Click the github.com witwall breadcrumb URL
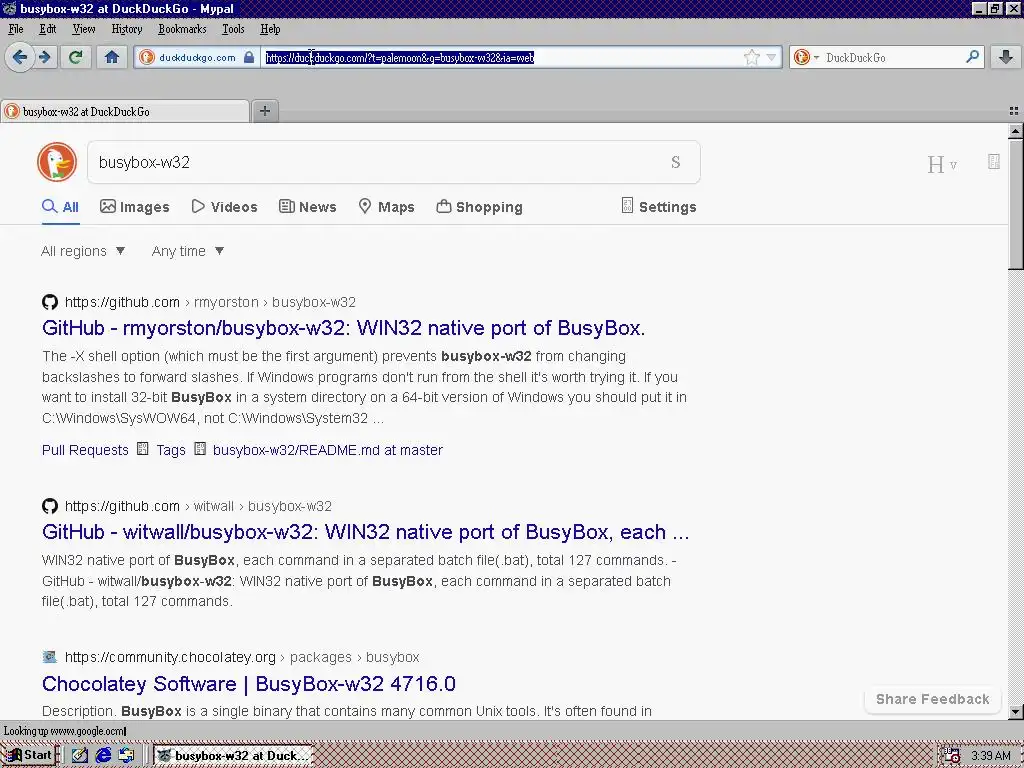The image size is (1024, 768). click(x=199, y=506)
